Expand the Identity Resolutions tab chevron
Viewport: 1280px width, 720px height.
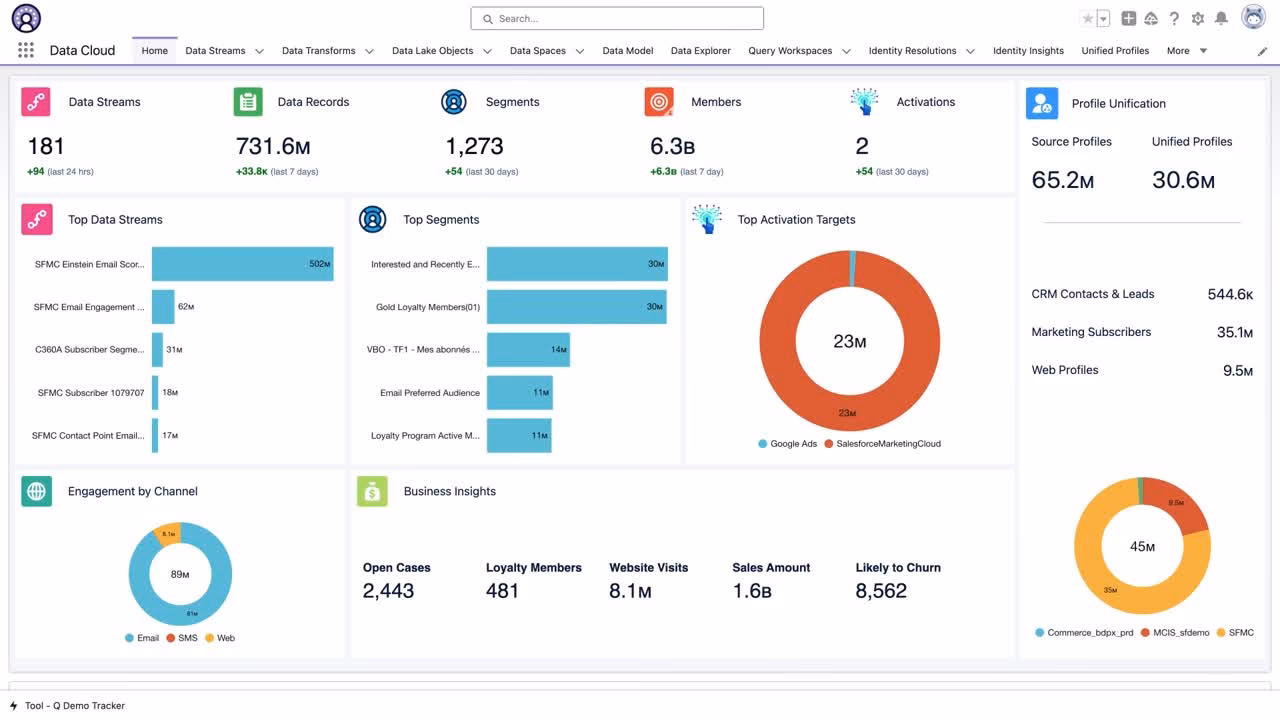pyautogui.click(x=970, y=51)
